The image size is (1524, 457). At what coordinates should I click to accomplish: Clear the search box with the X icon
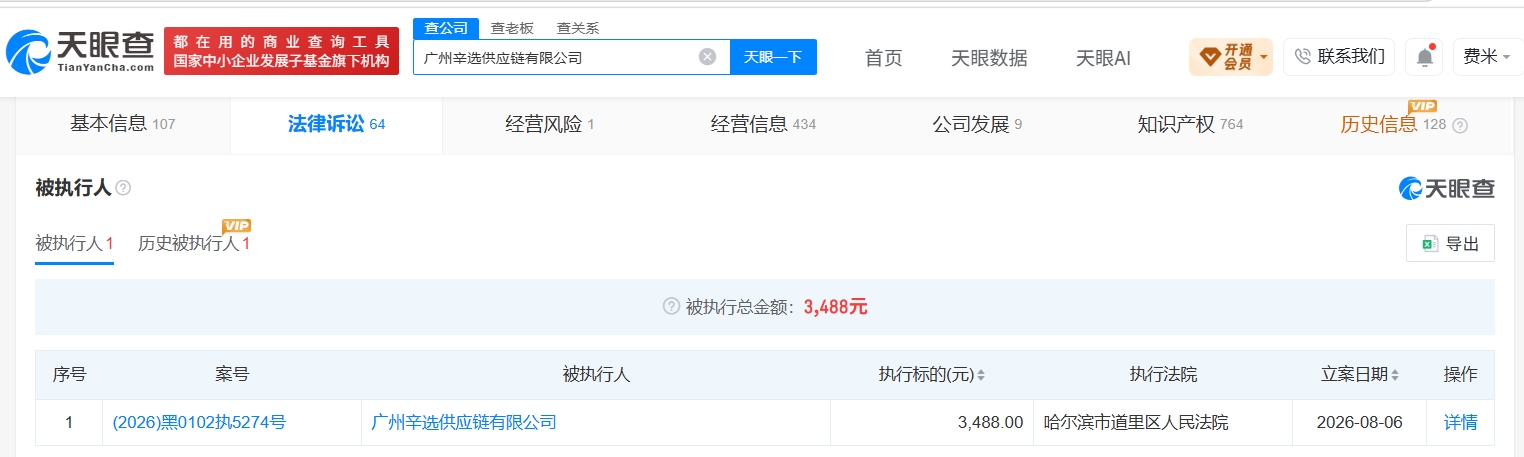click(707, 57)
